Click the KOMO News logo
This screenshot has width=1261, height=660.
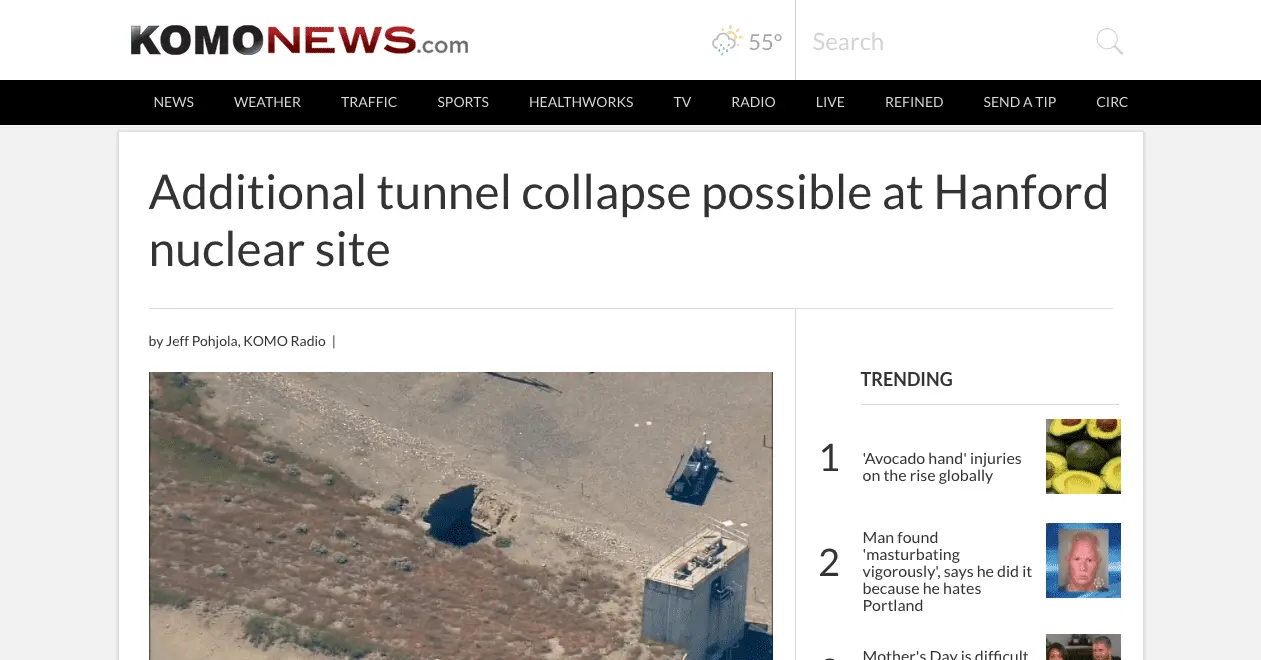pyautogui.click(x=299, y=41)
